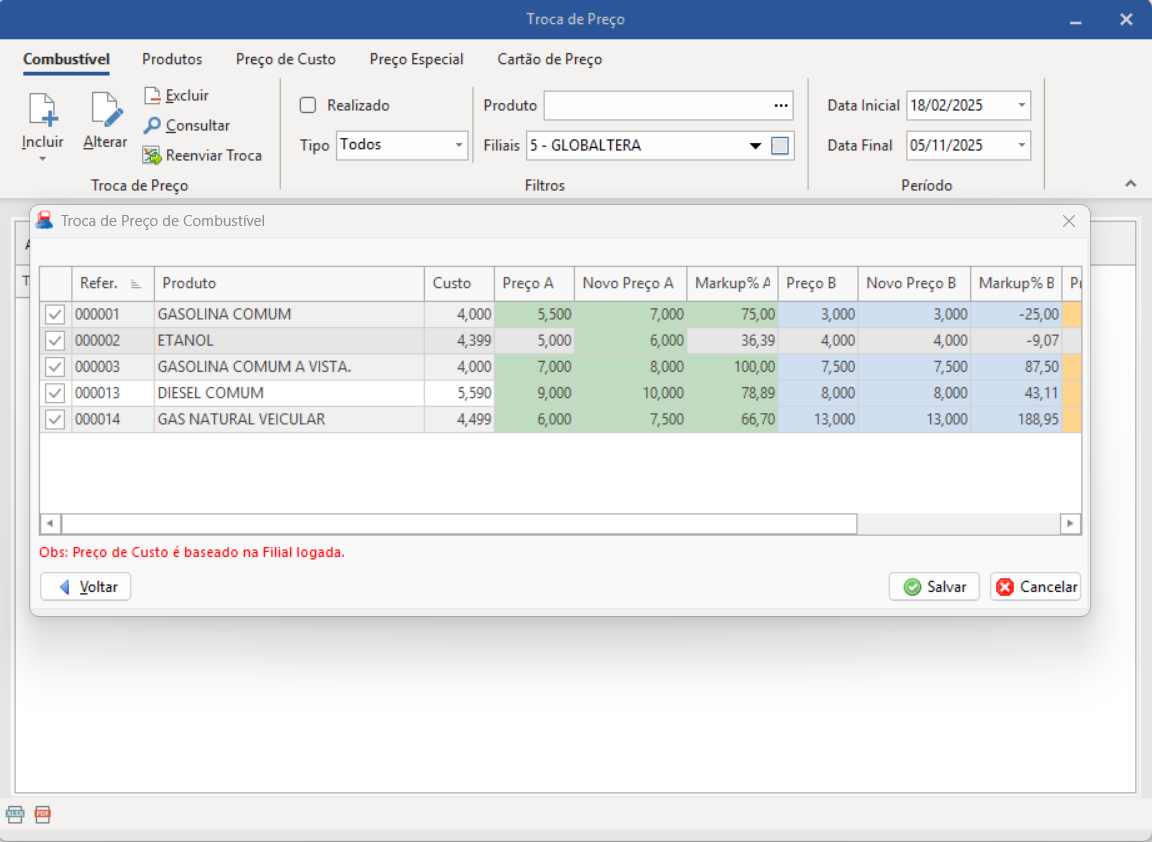Uncheck the DIESEL COMUM row checkbox
Viewport: 1152px width, 842px height.
pyautogui.click(x=55, y=393)
